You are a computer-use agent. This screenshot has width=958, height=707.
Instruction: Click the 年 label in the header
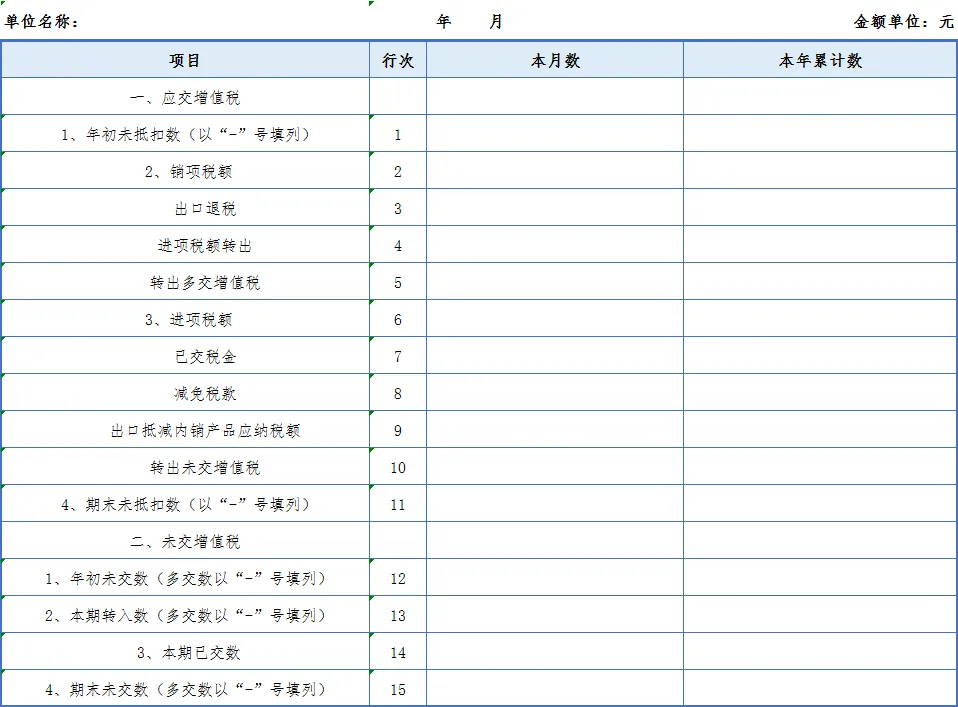coord(444,22)
